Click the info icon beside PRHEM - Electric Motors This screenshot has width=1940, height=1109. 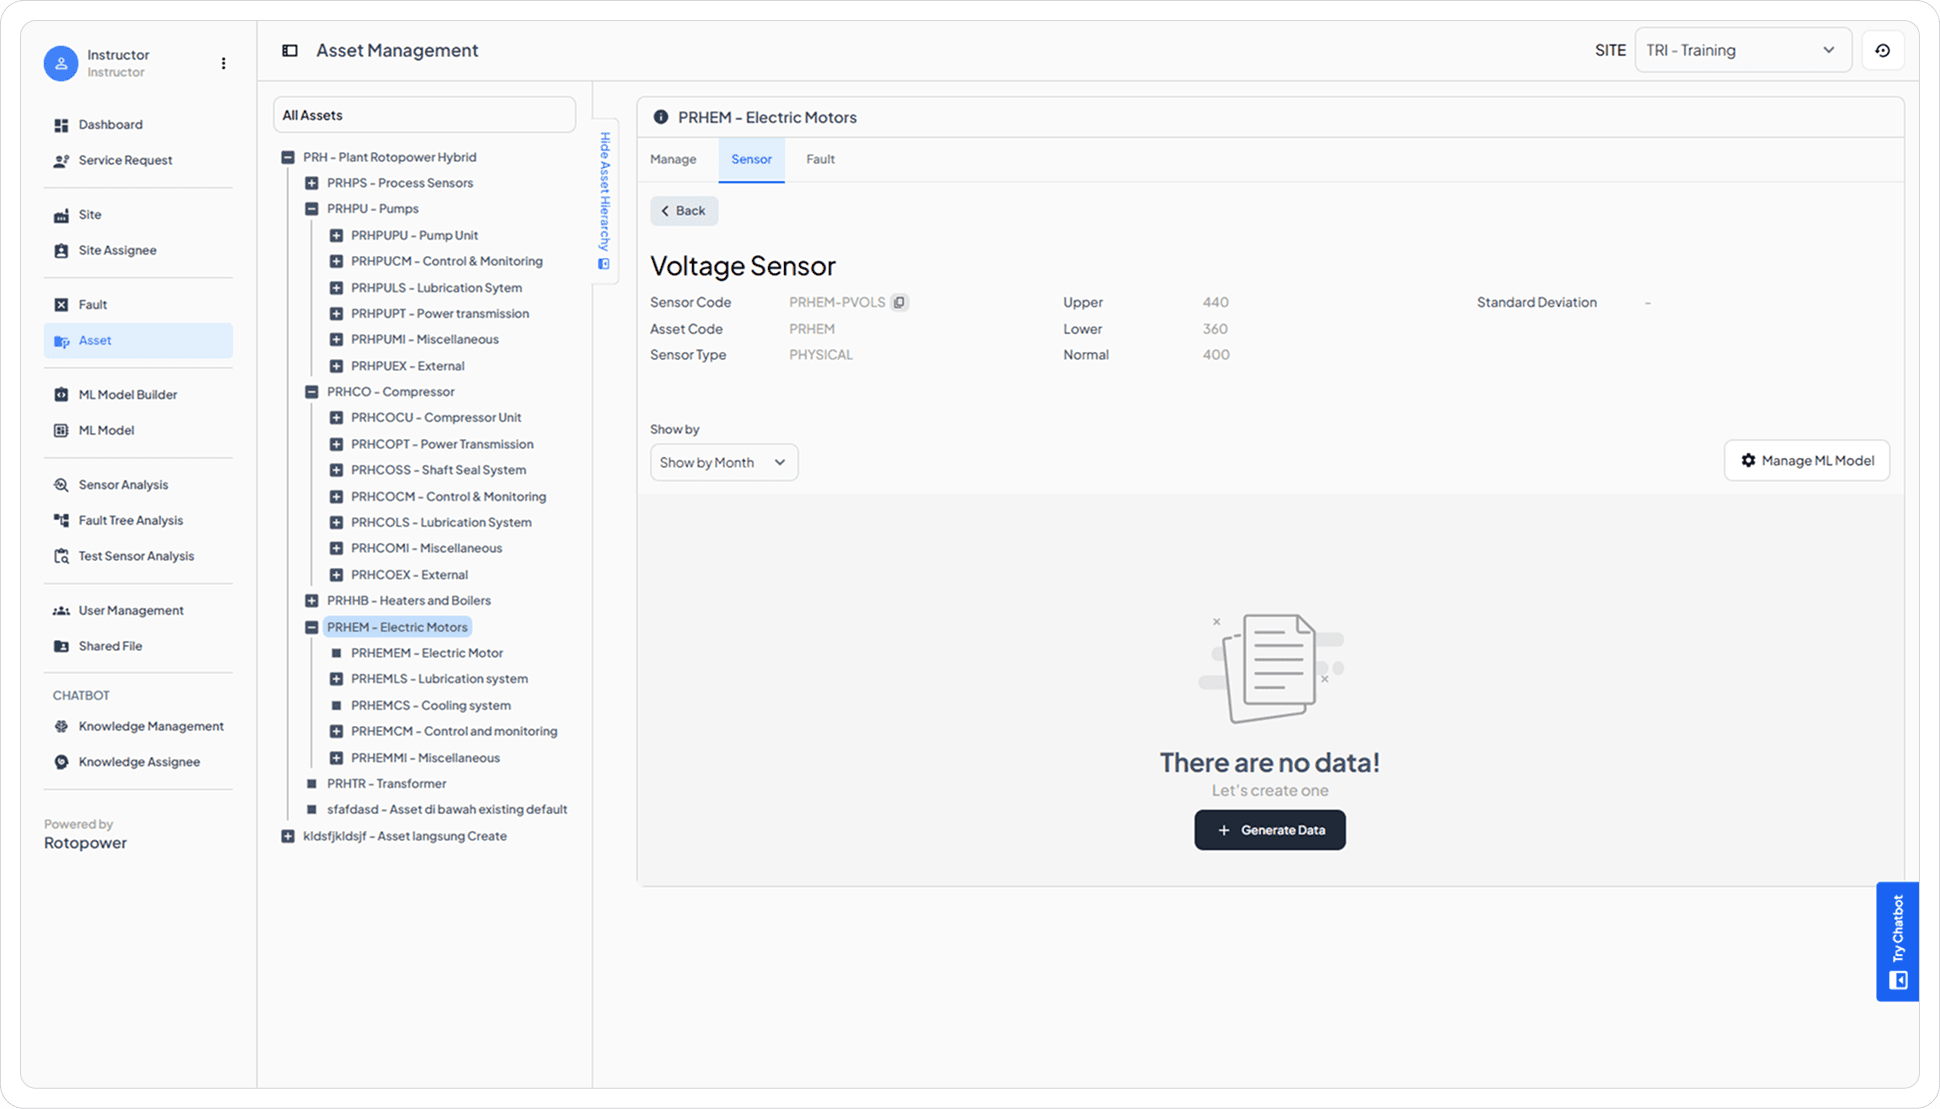coord(660,117)
